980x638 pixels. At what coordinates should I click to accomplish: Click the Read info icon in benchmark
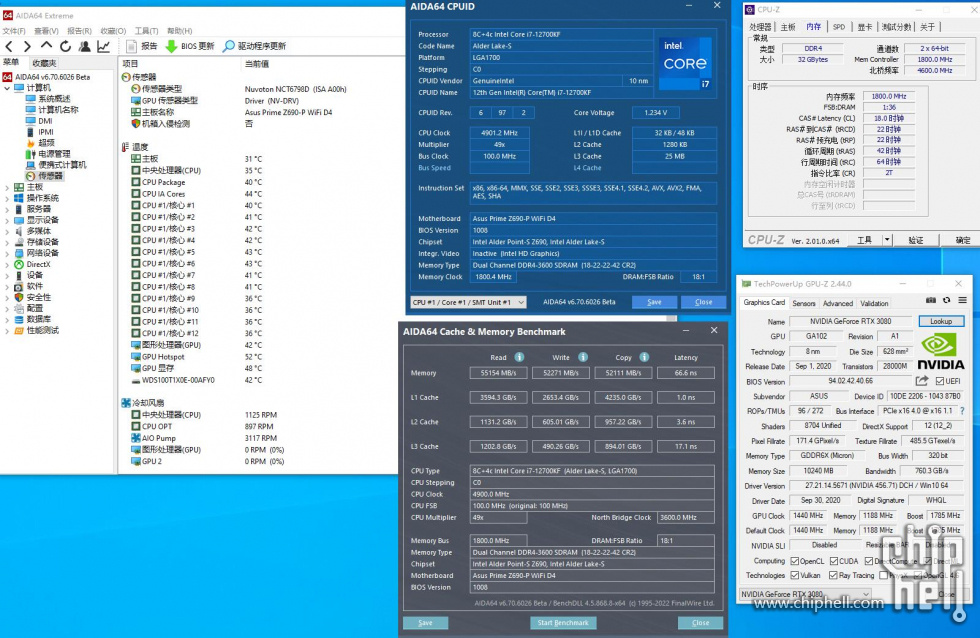pyautogui.click(x=519, y=357)
